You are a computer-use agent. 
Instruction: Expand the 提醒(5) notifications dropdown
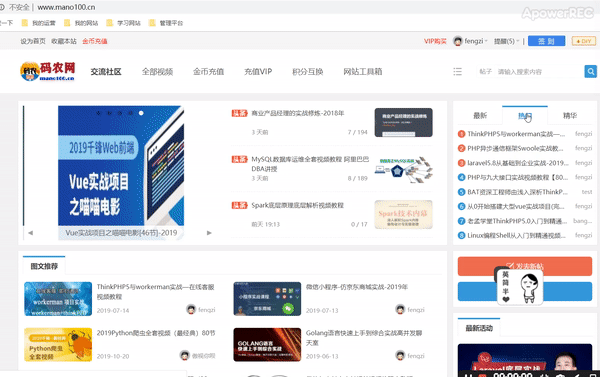coord(506,41)
